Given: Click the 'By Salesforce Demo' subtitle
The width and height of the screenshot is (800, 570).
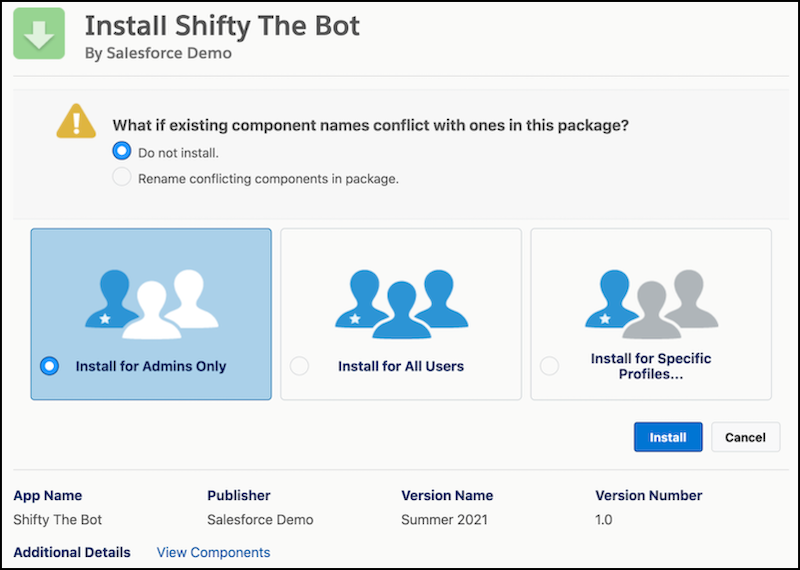Looking at the screenshot, I should pos(158,53).
